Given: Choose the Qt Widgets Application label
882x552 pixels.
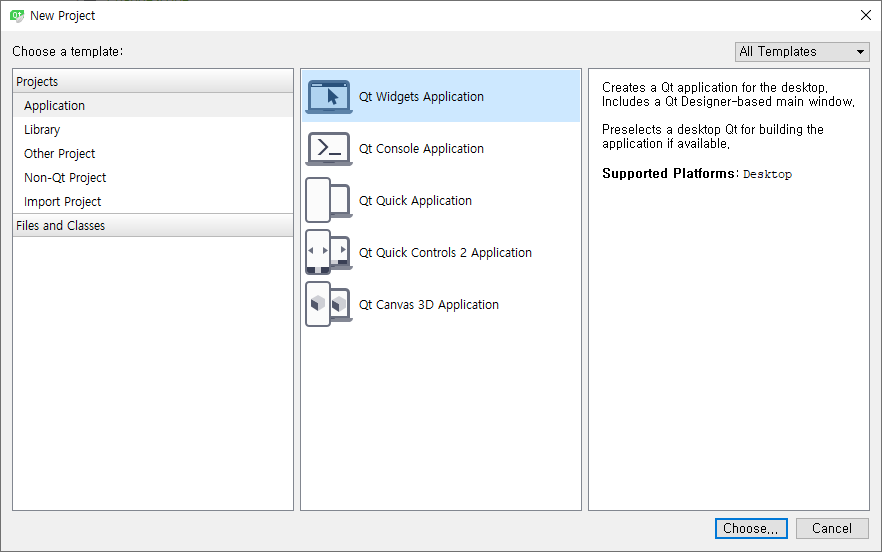Looking at the screenshot, I should 421,97.
